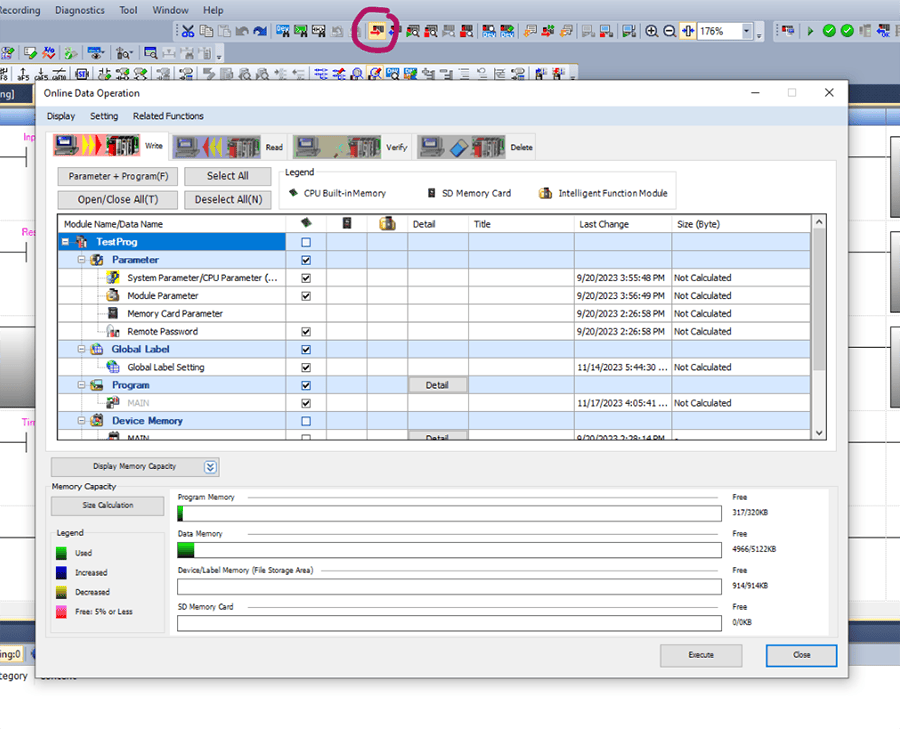Click the Intelligent Function Module column header icon
900x729 pixels.
click(387, 223)
